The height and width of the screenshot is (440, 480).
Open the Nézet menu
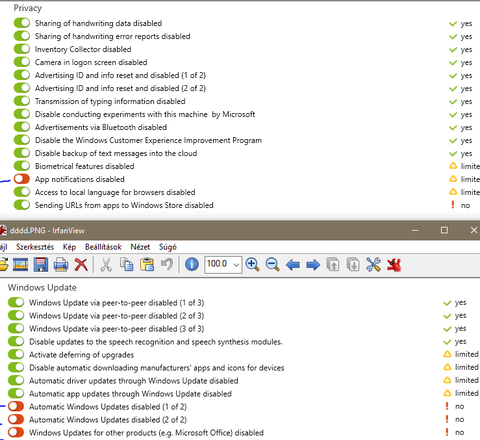(140, 247)
